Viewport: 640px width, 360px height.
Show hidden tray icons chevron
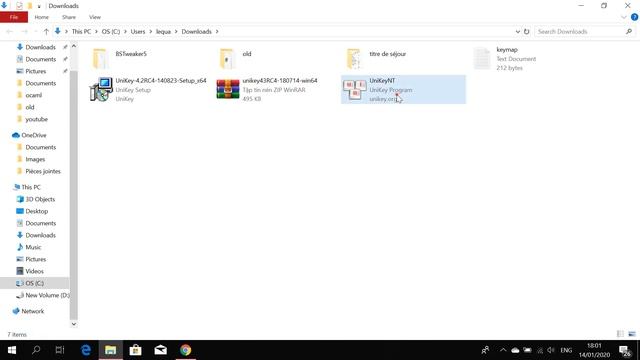(503, 350)
